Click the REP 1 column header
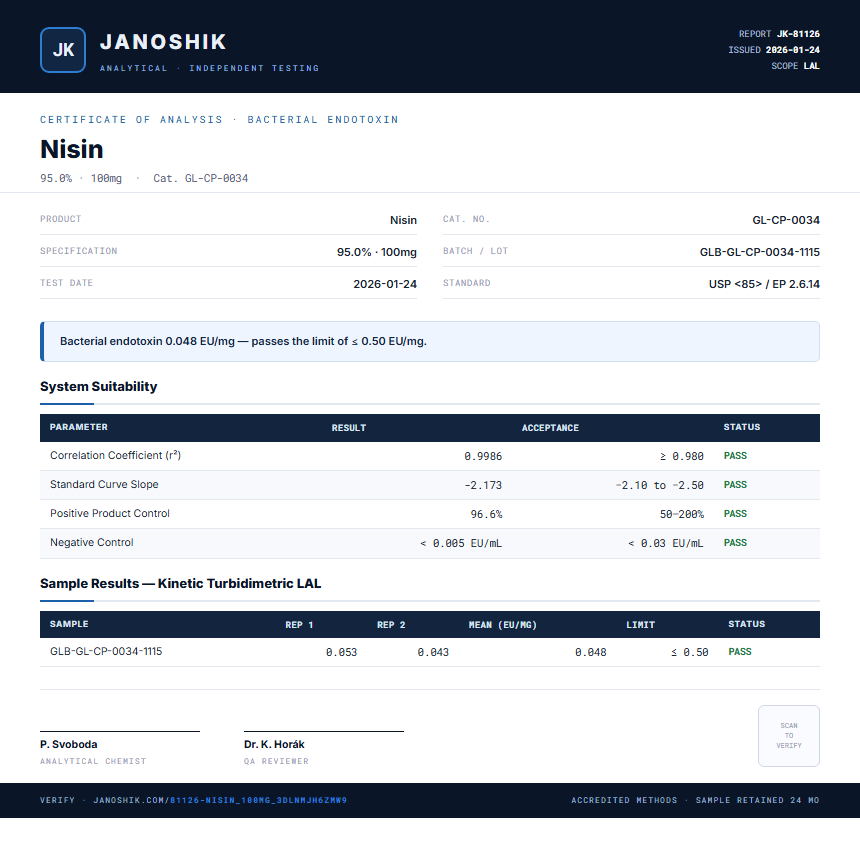This screenshot has width=860, height=846. tap(299, 624)
